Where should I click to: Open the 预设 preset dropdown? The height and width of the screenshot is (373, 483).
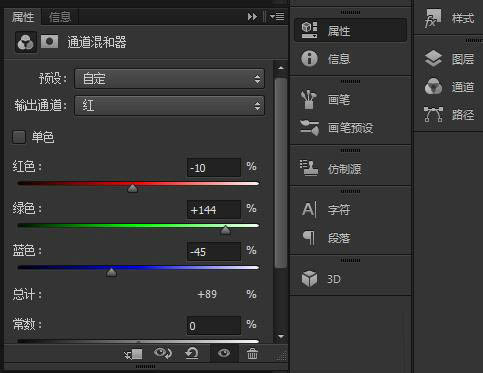pyautogui.click(x=169, y=79)
